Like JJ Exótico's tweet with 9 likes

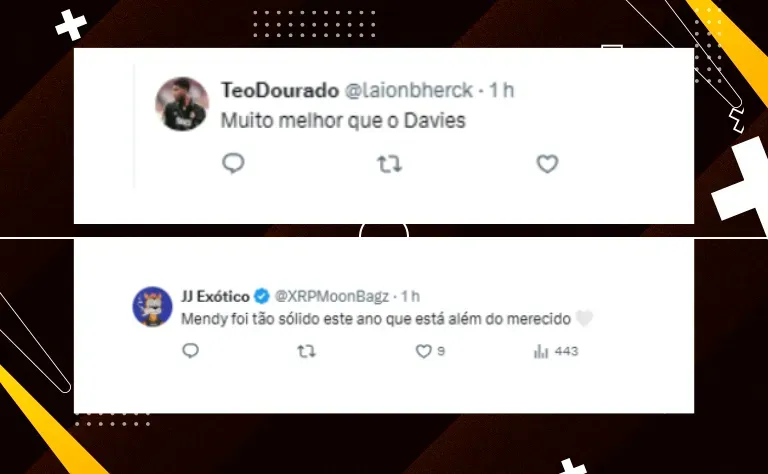click(424, 351)
